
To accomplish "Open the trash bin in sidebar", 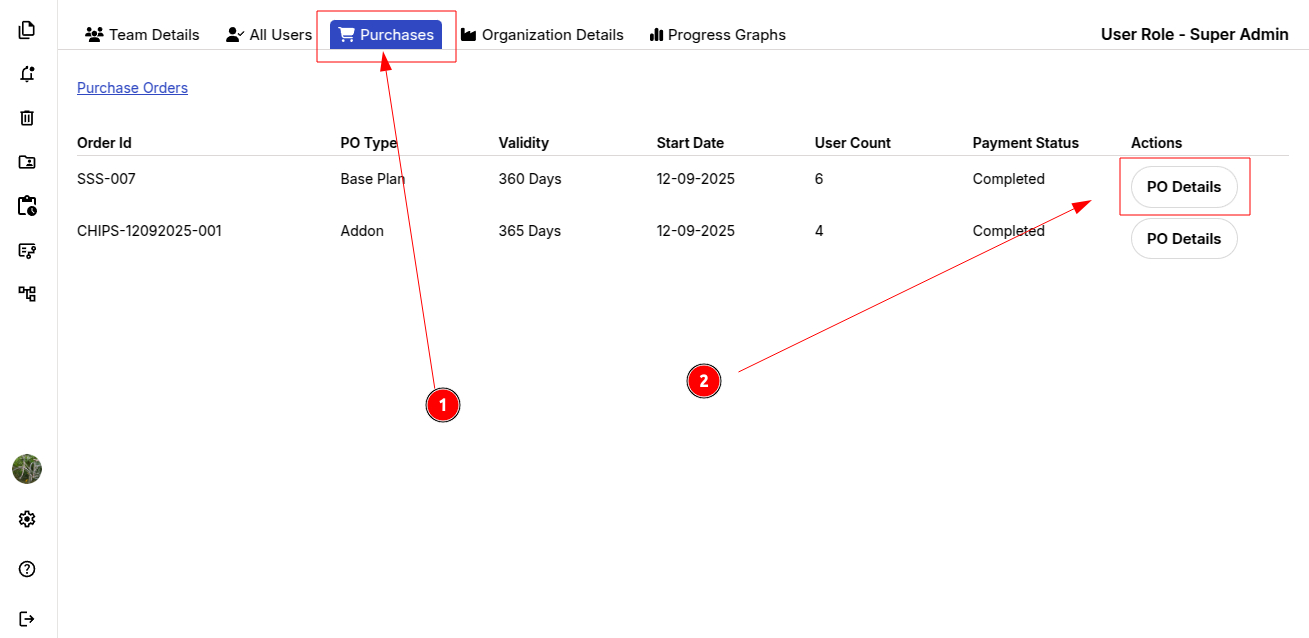I will pyautogui.click(x=27, y=118).
